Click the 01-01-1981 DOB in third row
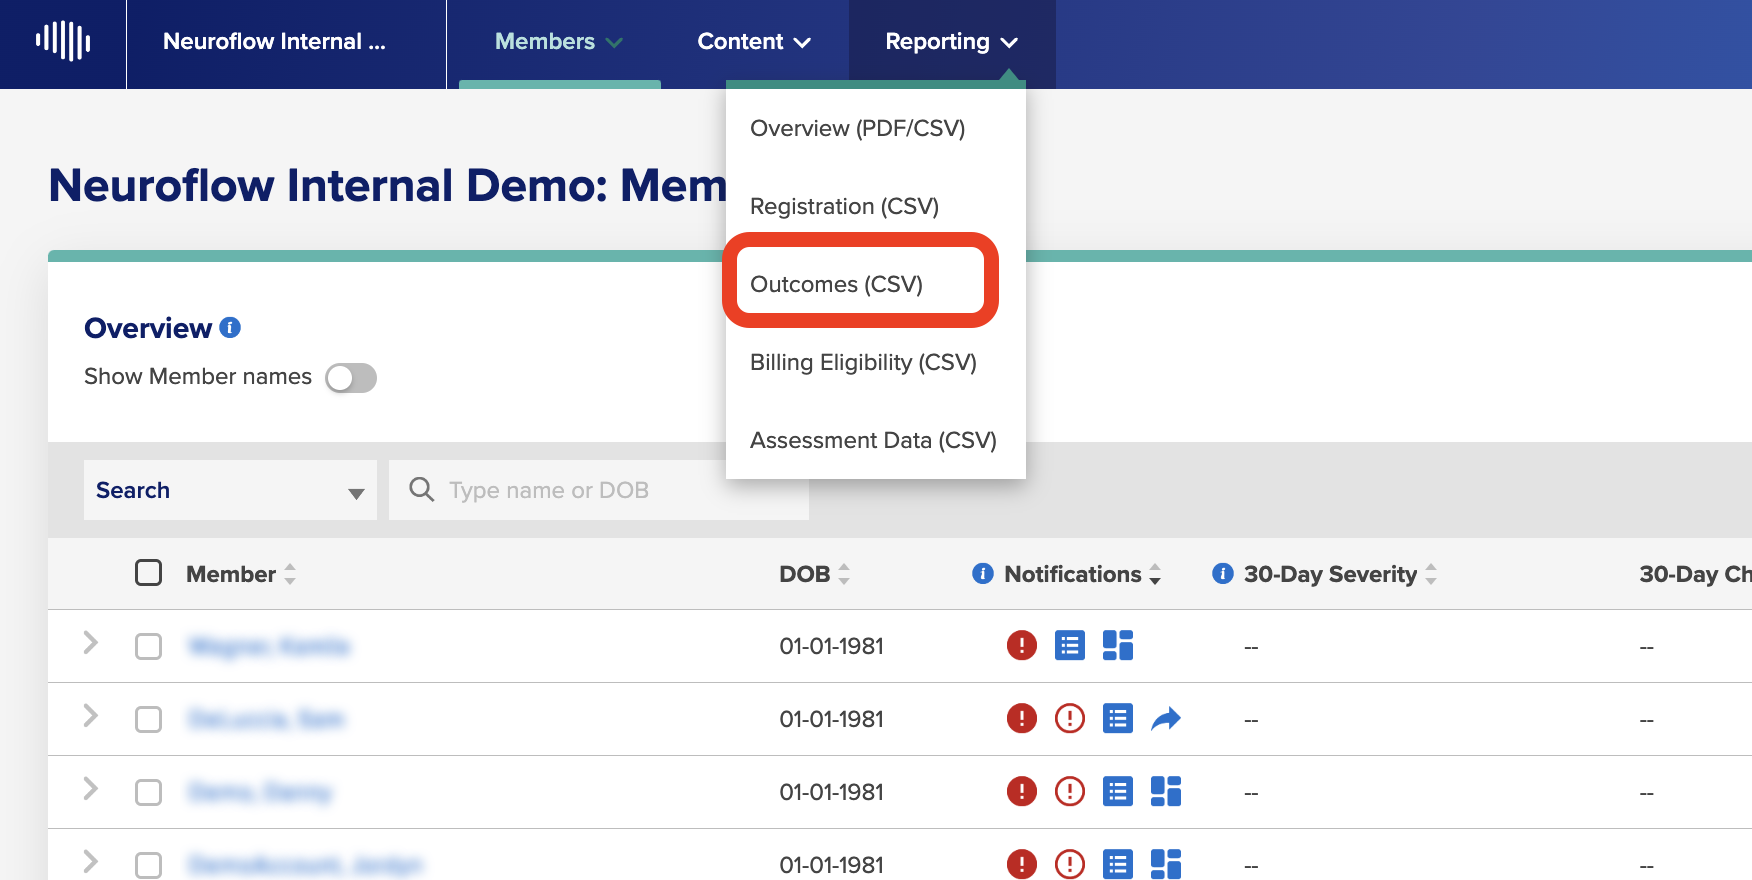The image size is (1752, 880). 831,792
